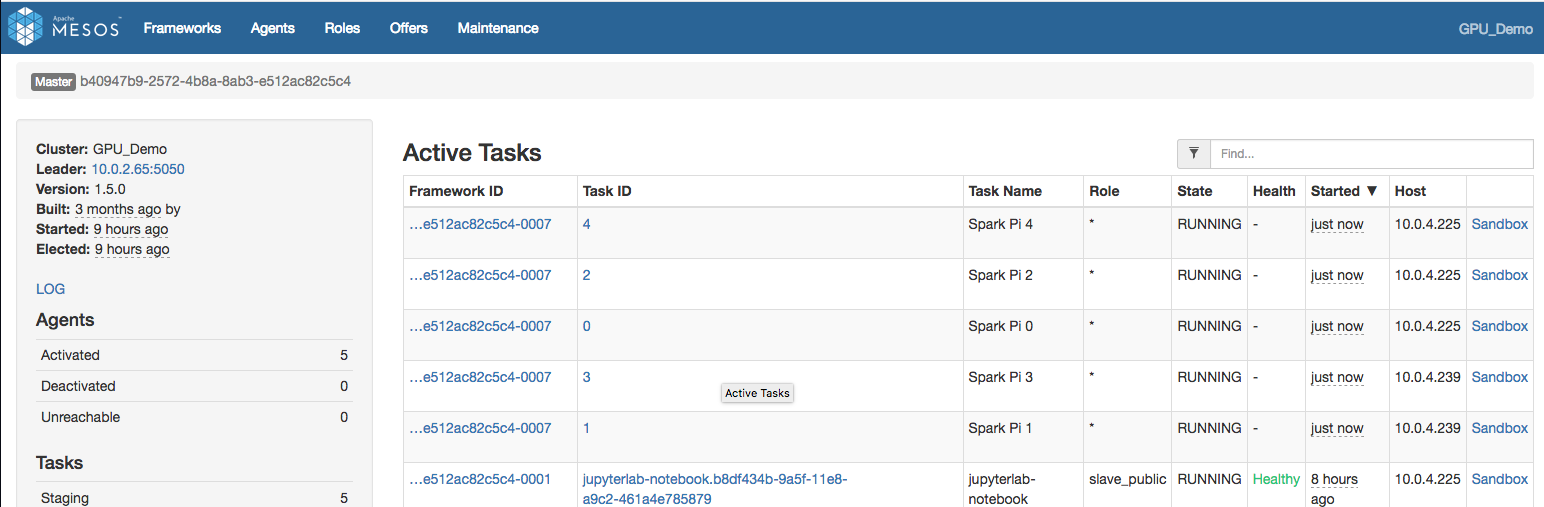Open task ID 2 link
1544x507 pixels.
(586, 275)
